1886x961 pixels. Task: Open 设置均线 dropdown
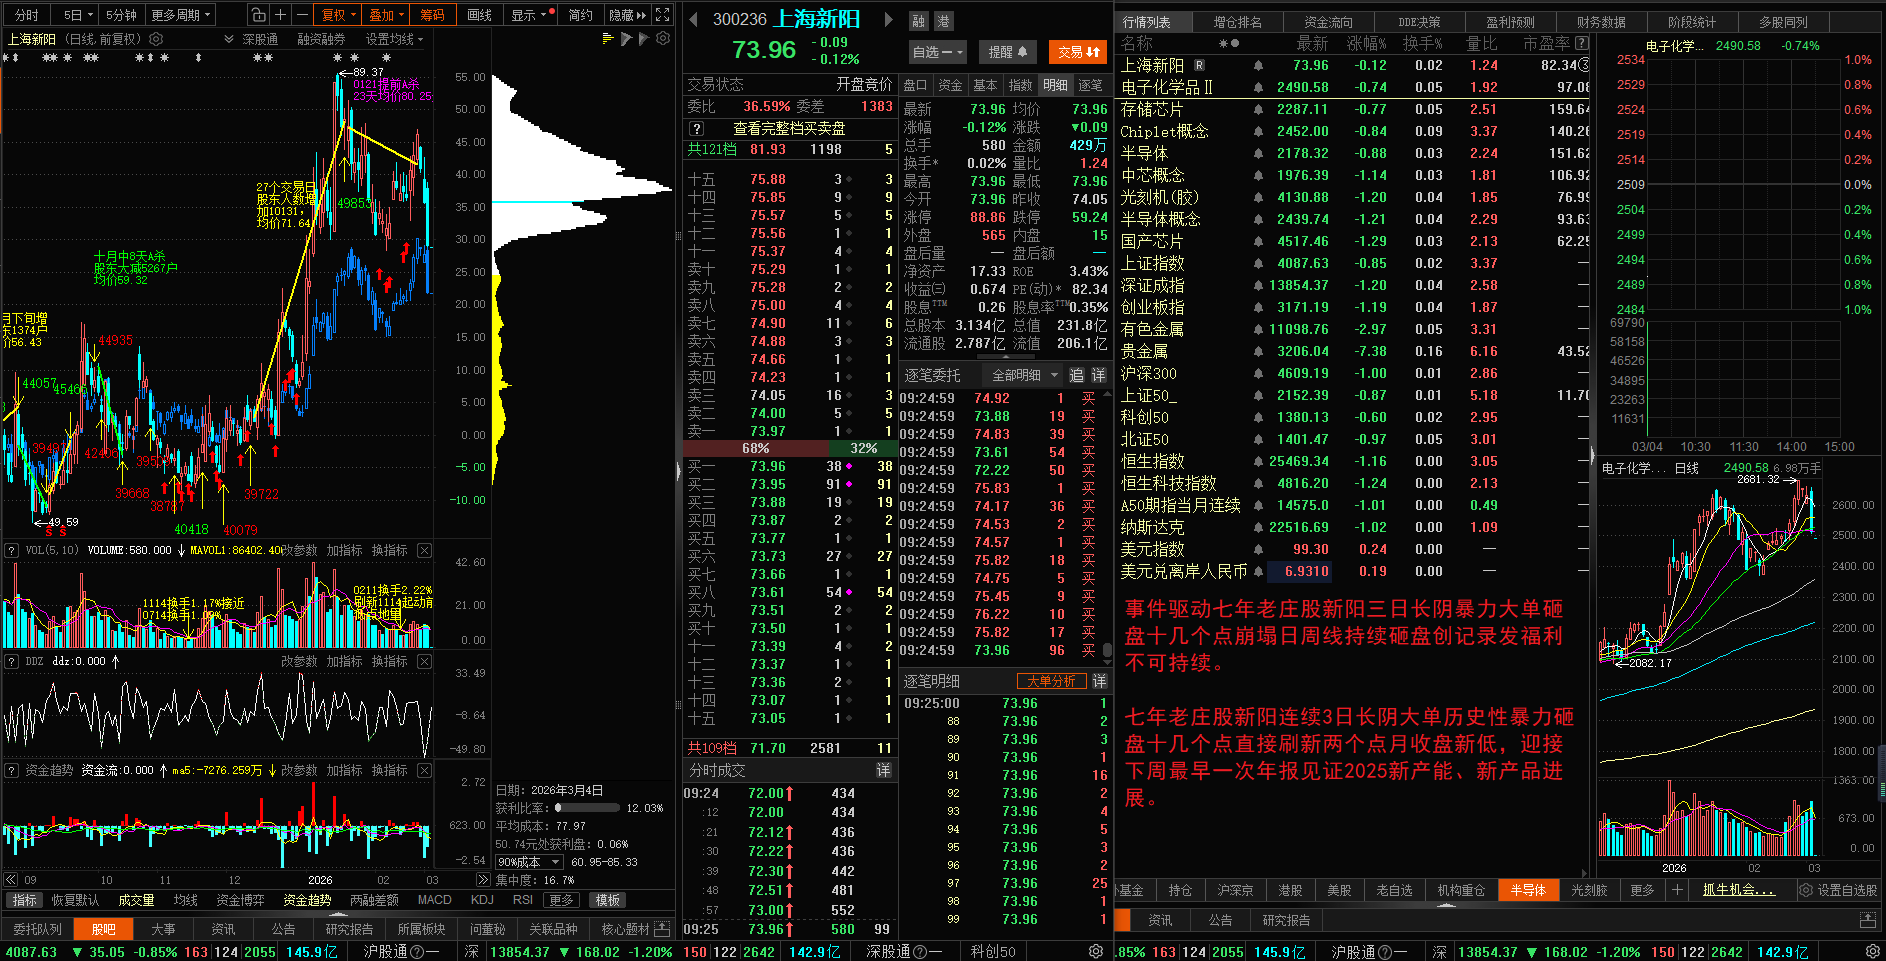pyautogui.click(x=394, y=39)
